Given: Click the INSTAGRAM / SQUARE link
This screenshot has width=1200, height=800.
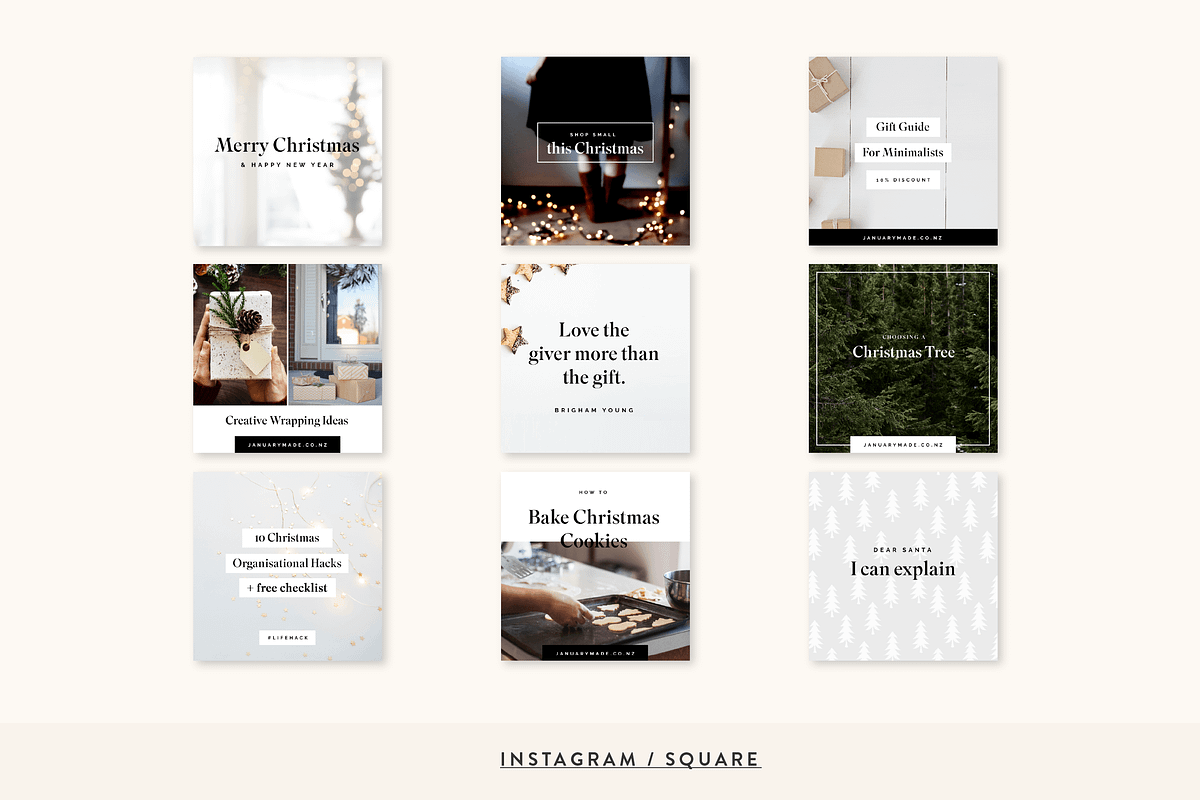Looking at the screenshot, I should click(629, 759).
